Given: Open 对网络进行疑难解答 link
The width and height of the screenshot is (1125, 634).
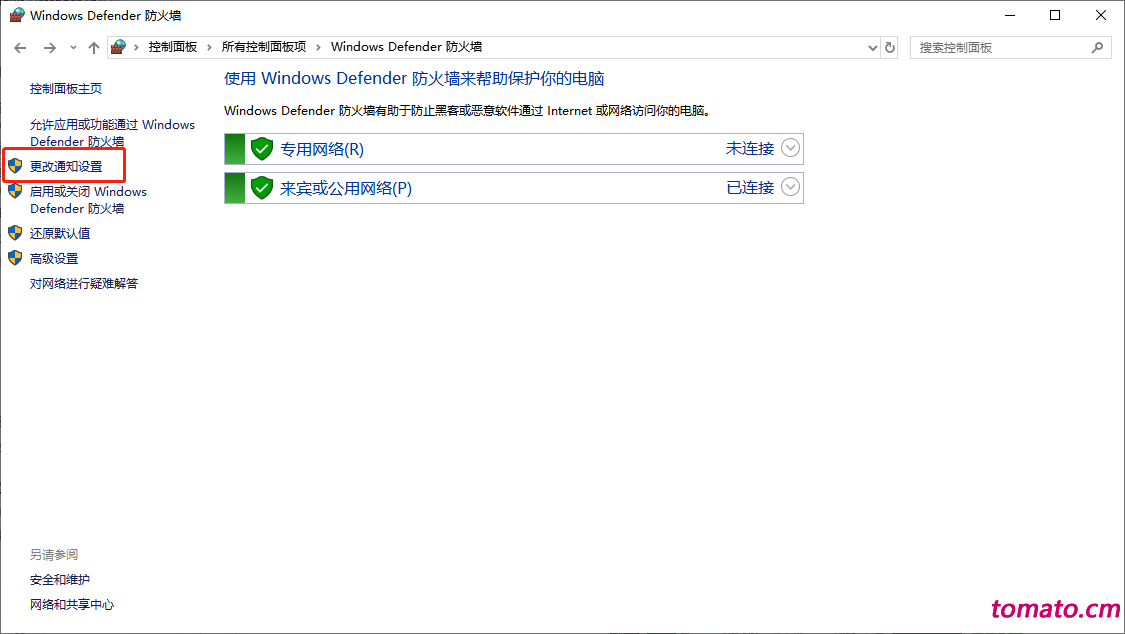Looking at the screenshot, I should [84, 284].
